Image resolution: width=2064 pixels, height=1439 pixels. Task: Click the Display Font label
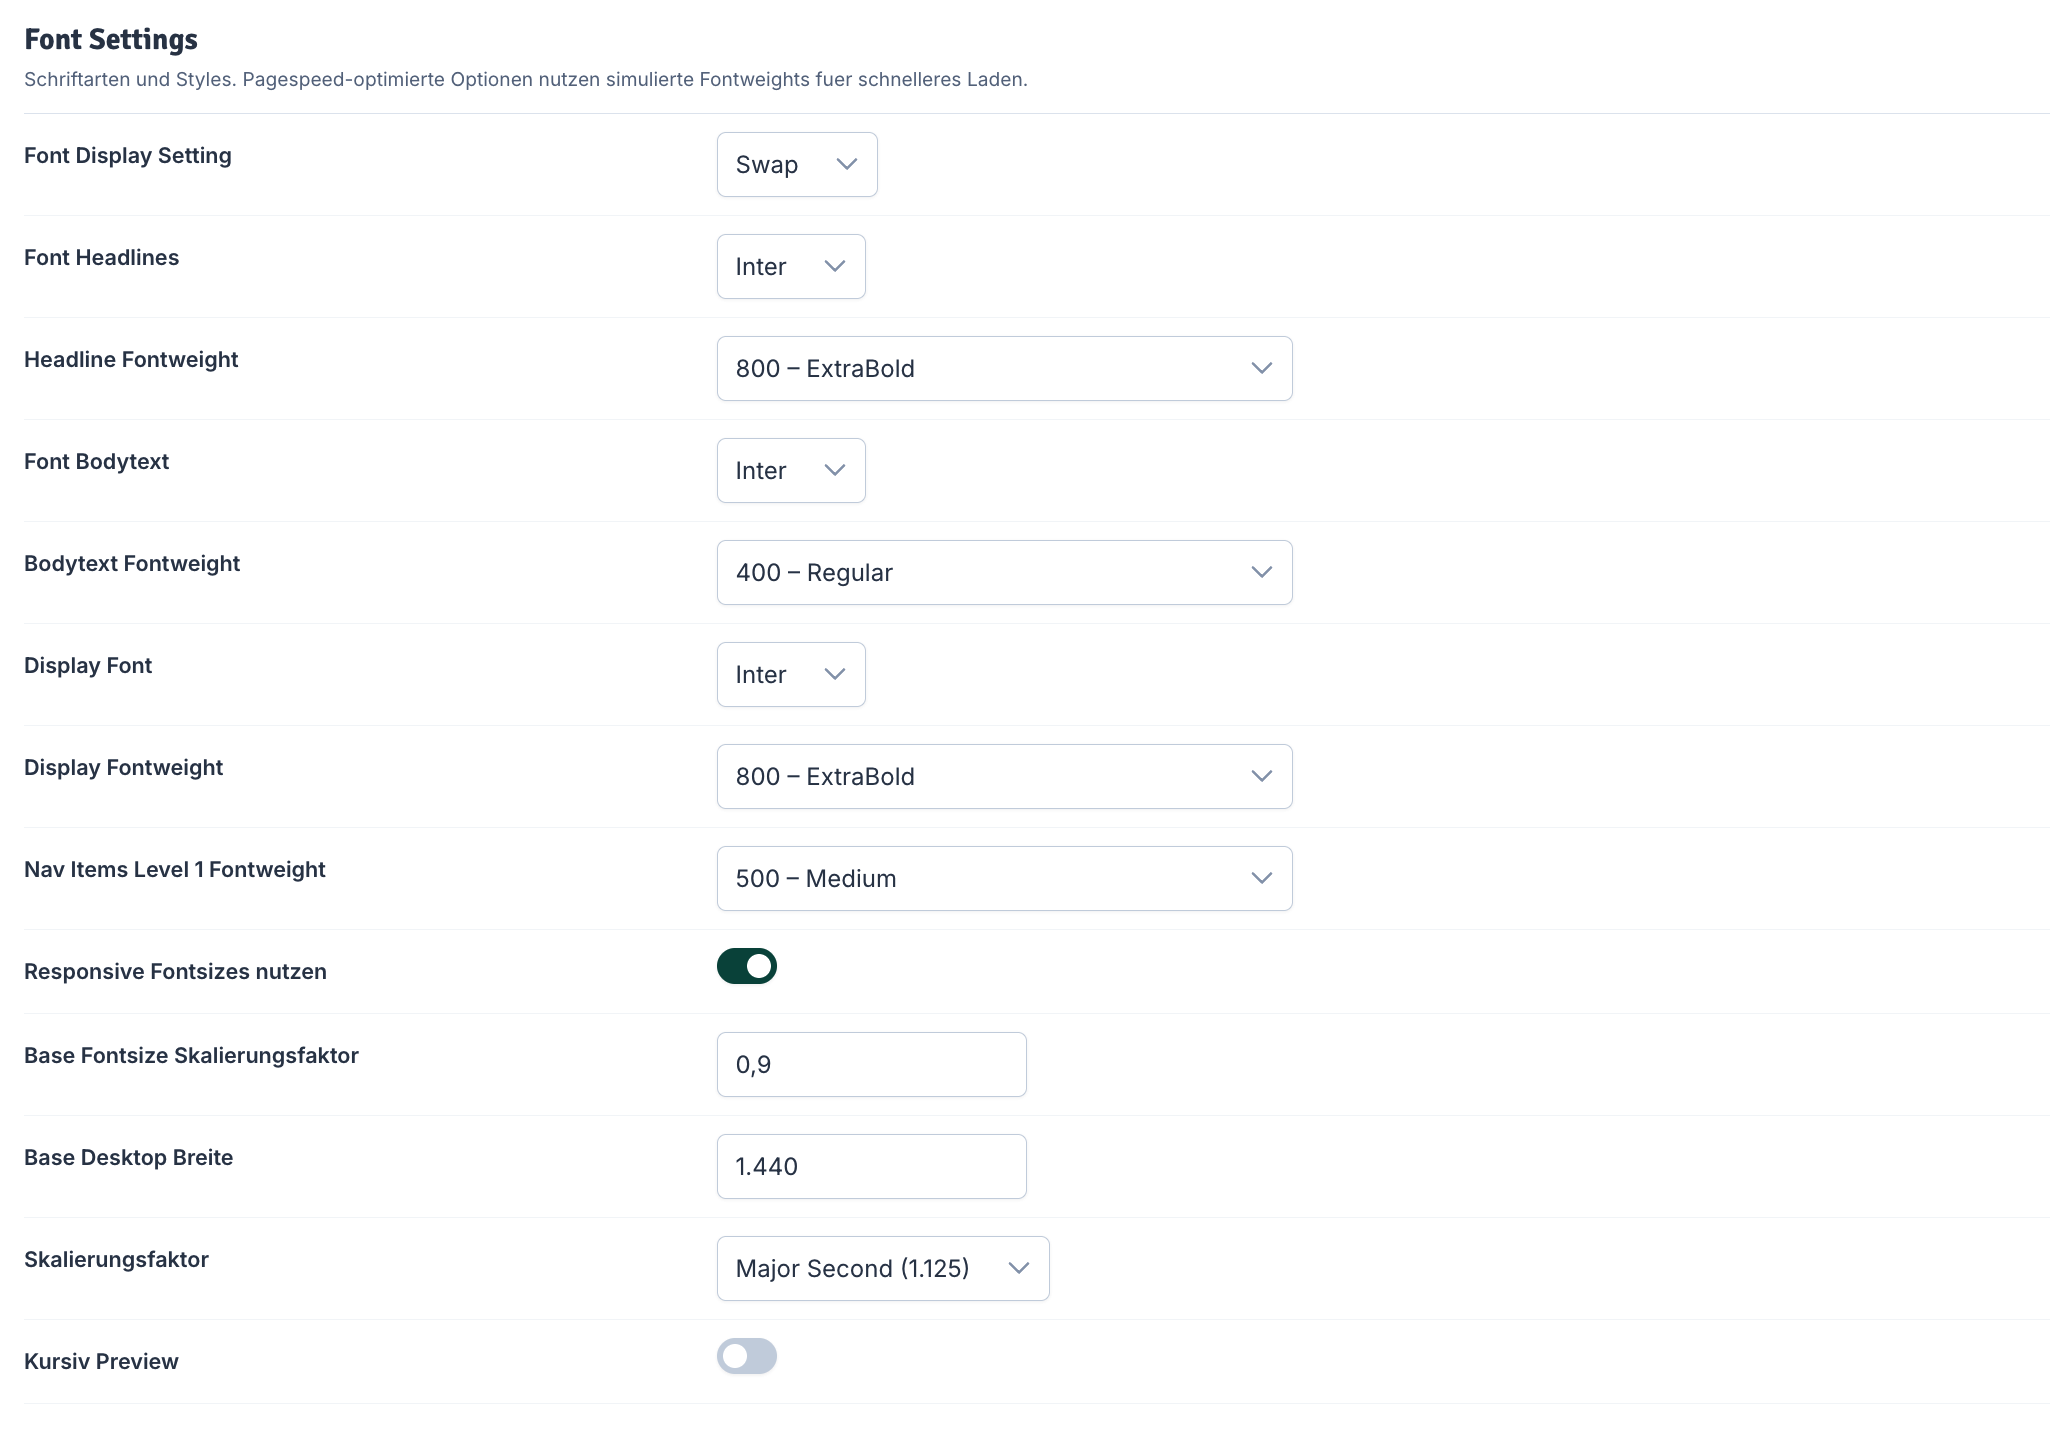pyautogui.click(x=88, y=666)
